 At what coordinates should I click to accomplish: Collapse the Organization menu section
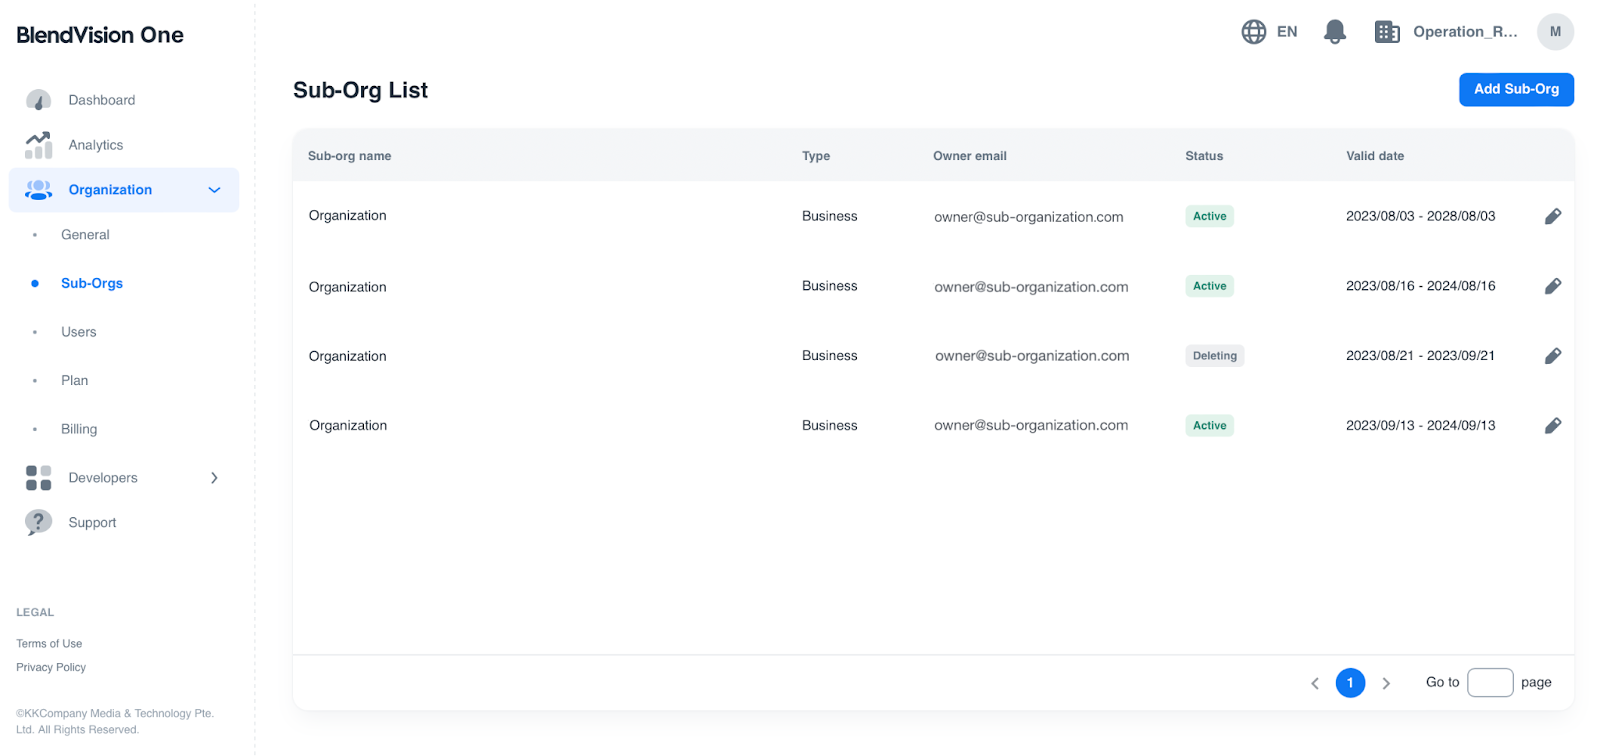pos(214,190)
